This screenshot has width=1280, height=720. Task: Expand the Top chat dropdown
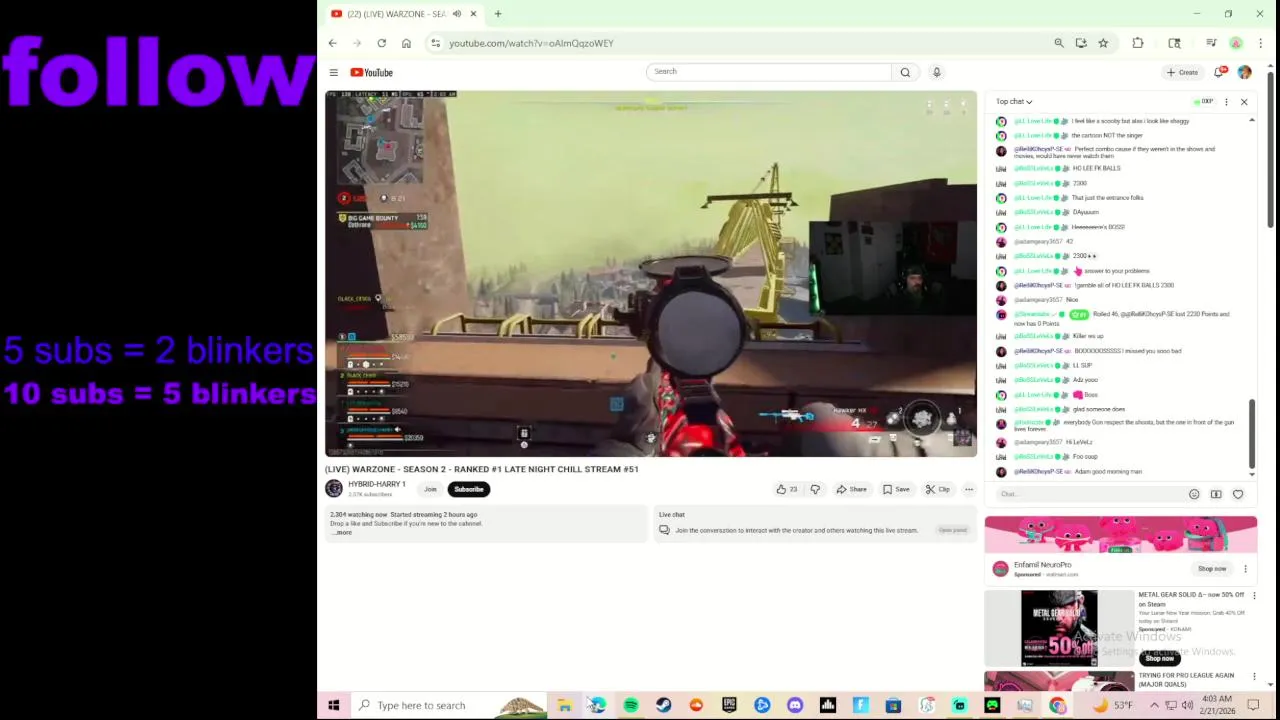click(1014, 101)
